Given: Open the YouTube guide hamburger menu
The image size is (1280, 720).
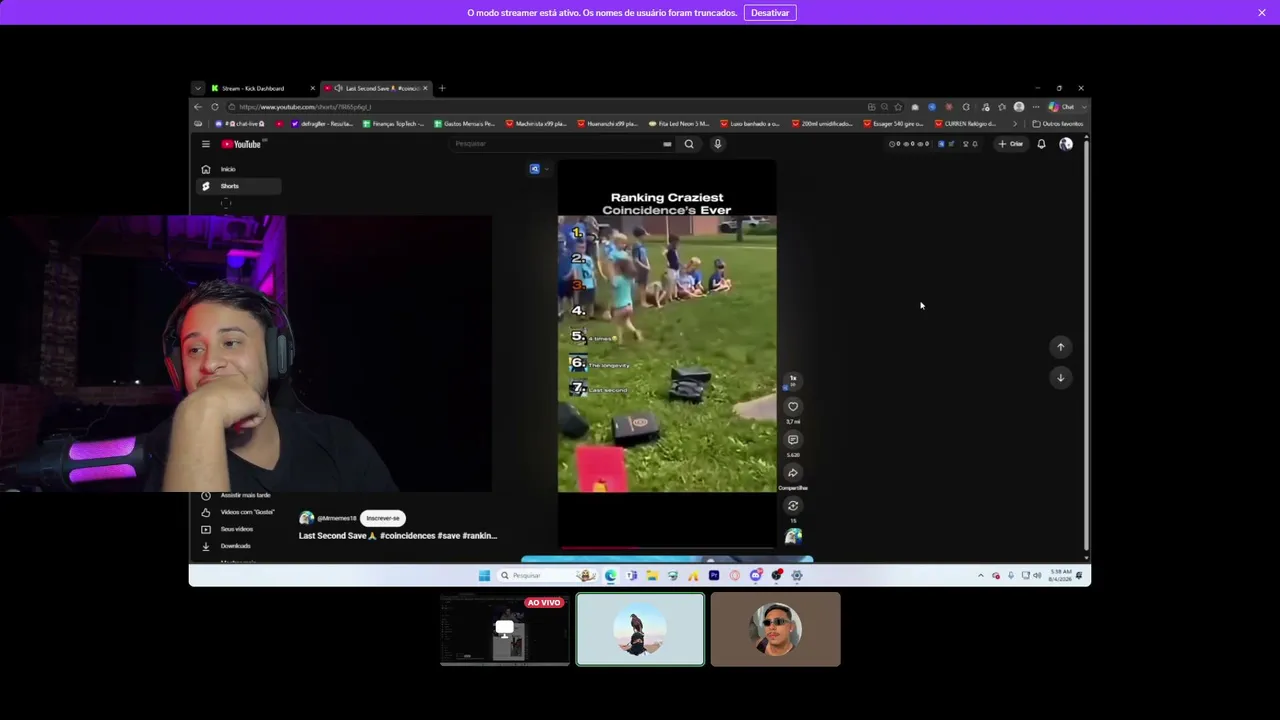Looking at the screenshot, I should [x=206, y=144].
